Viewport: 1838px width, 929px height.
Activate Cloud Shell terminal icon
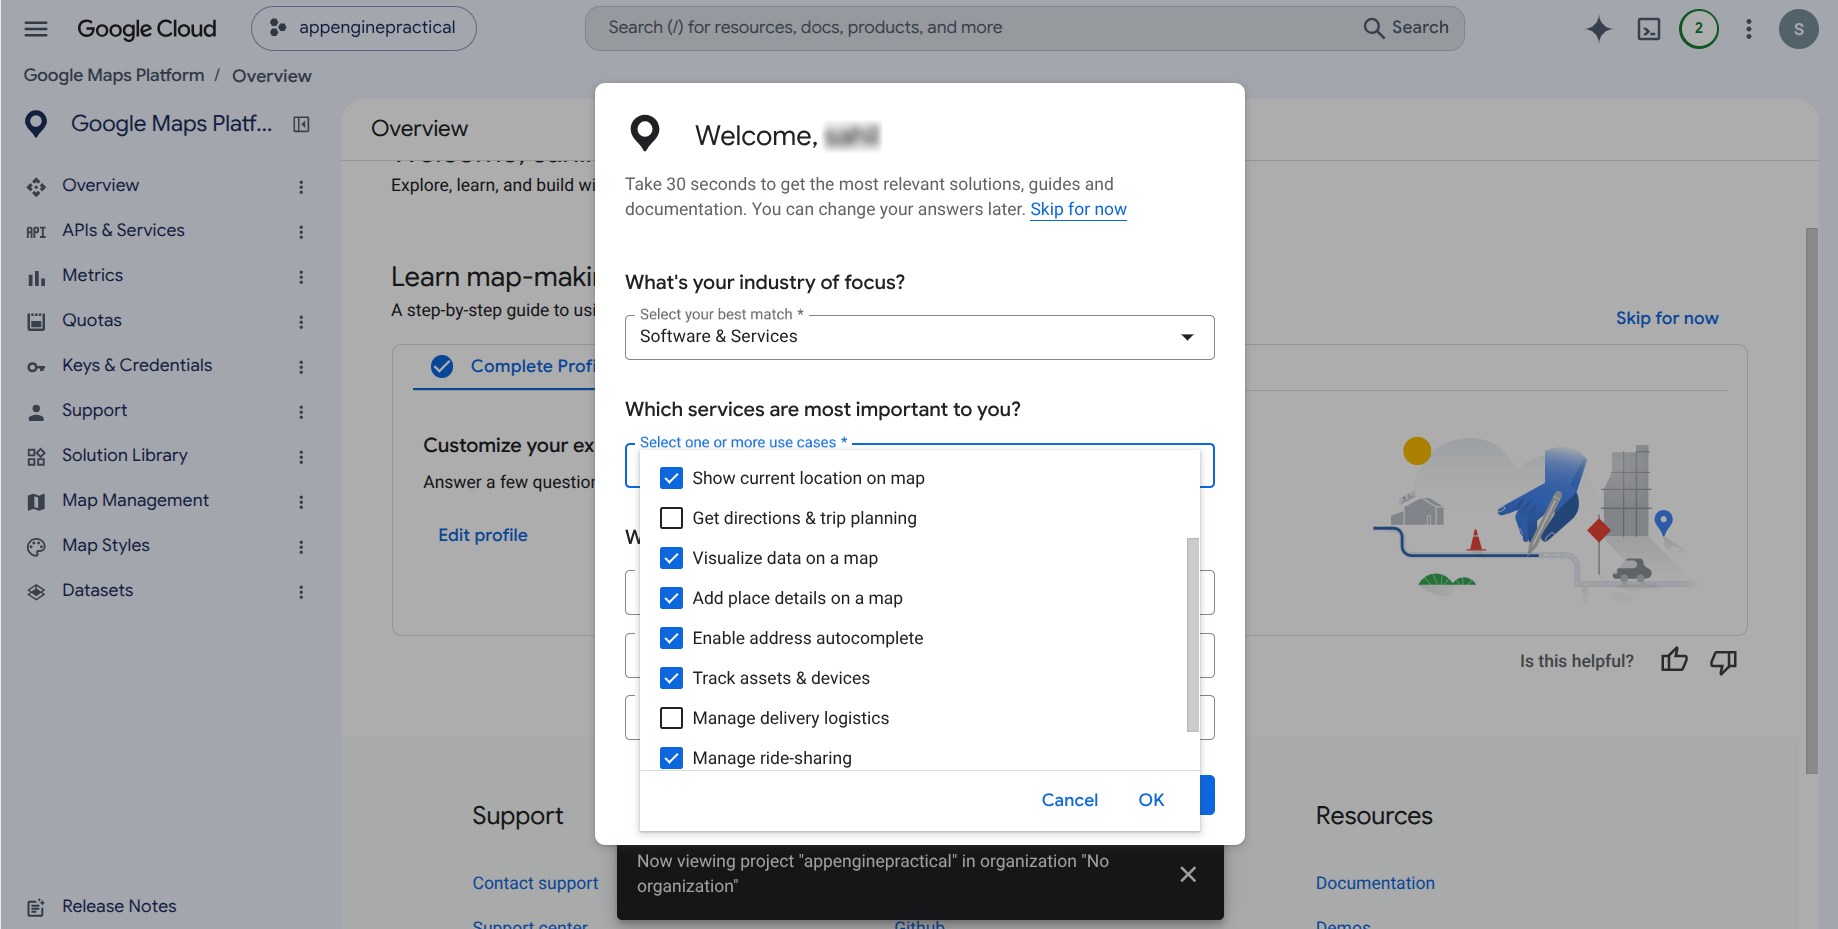point(1649,29)
